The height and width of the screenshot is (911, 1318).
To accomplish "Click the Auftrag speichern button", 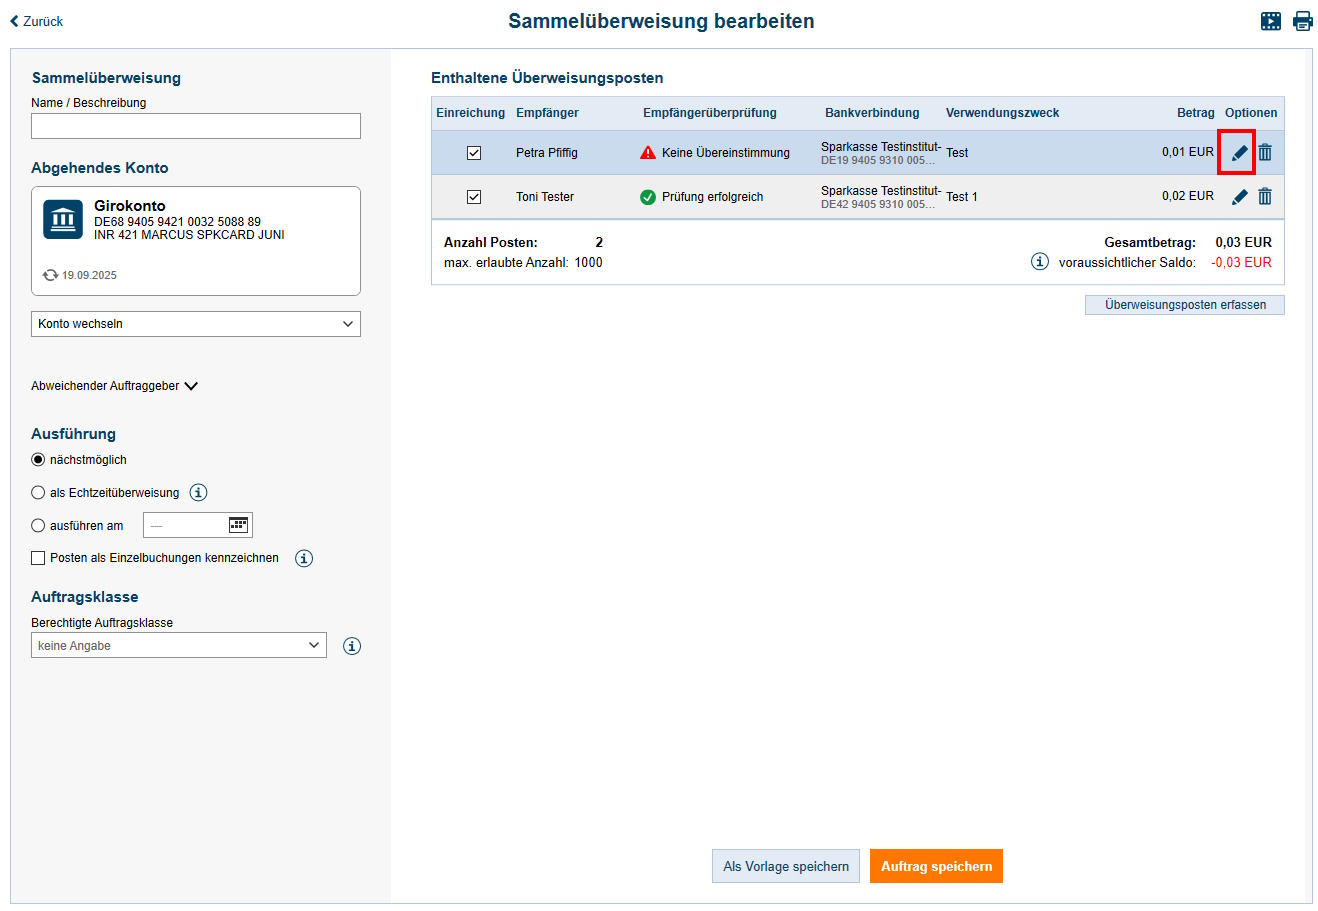I will (x=936, y=866).
